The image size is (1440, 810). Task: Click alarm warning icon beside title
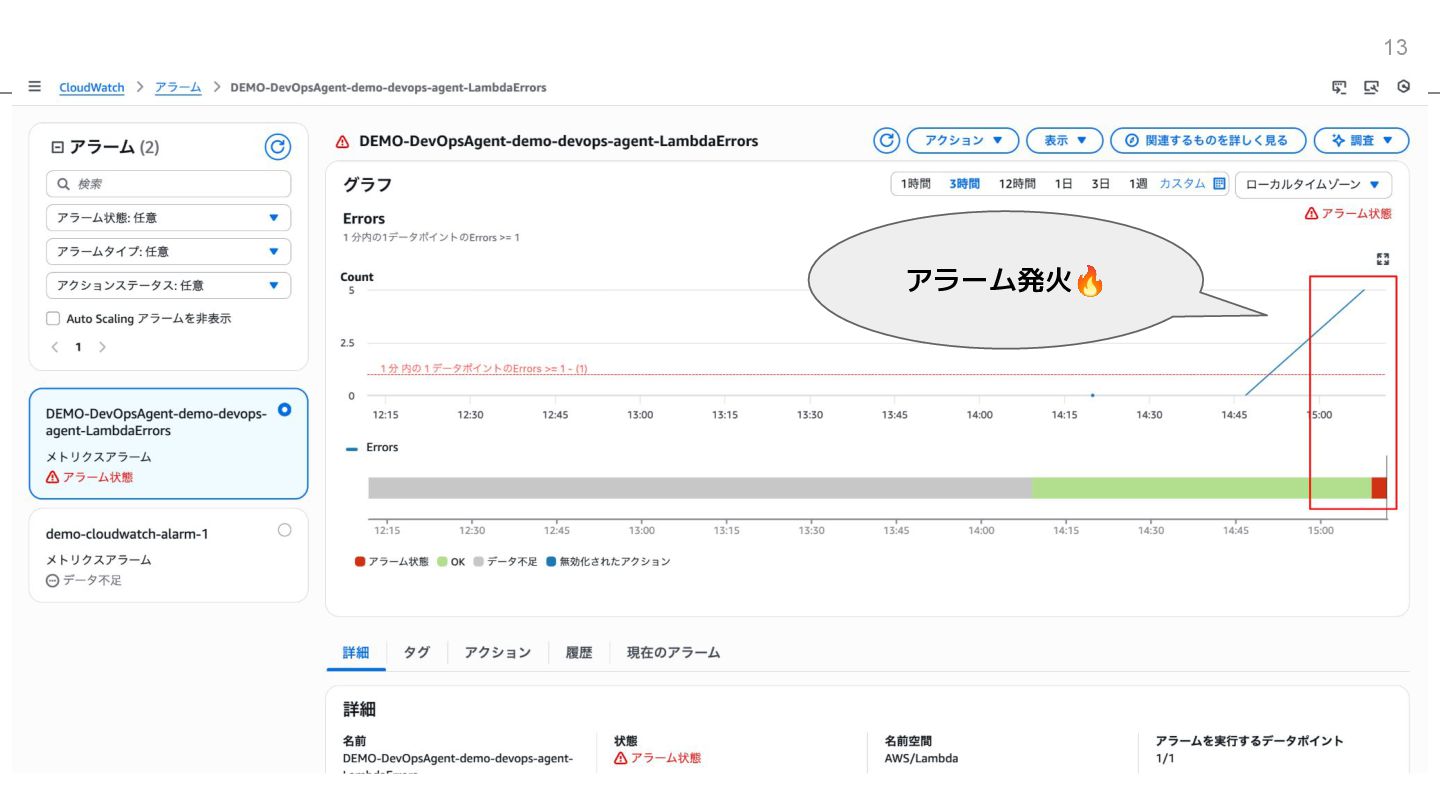click(343, 141)
